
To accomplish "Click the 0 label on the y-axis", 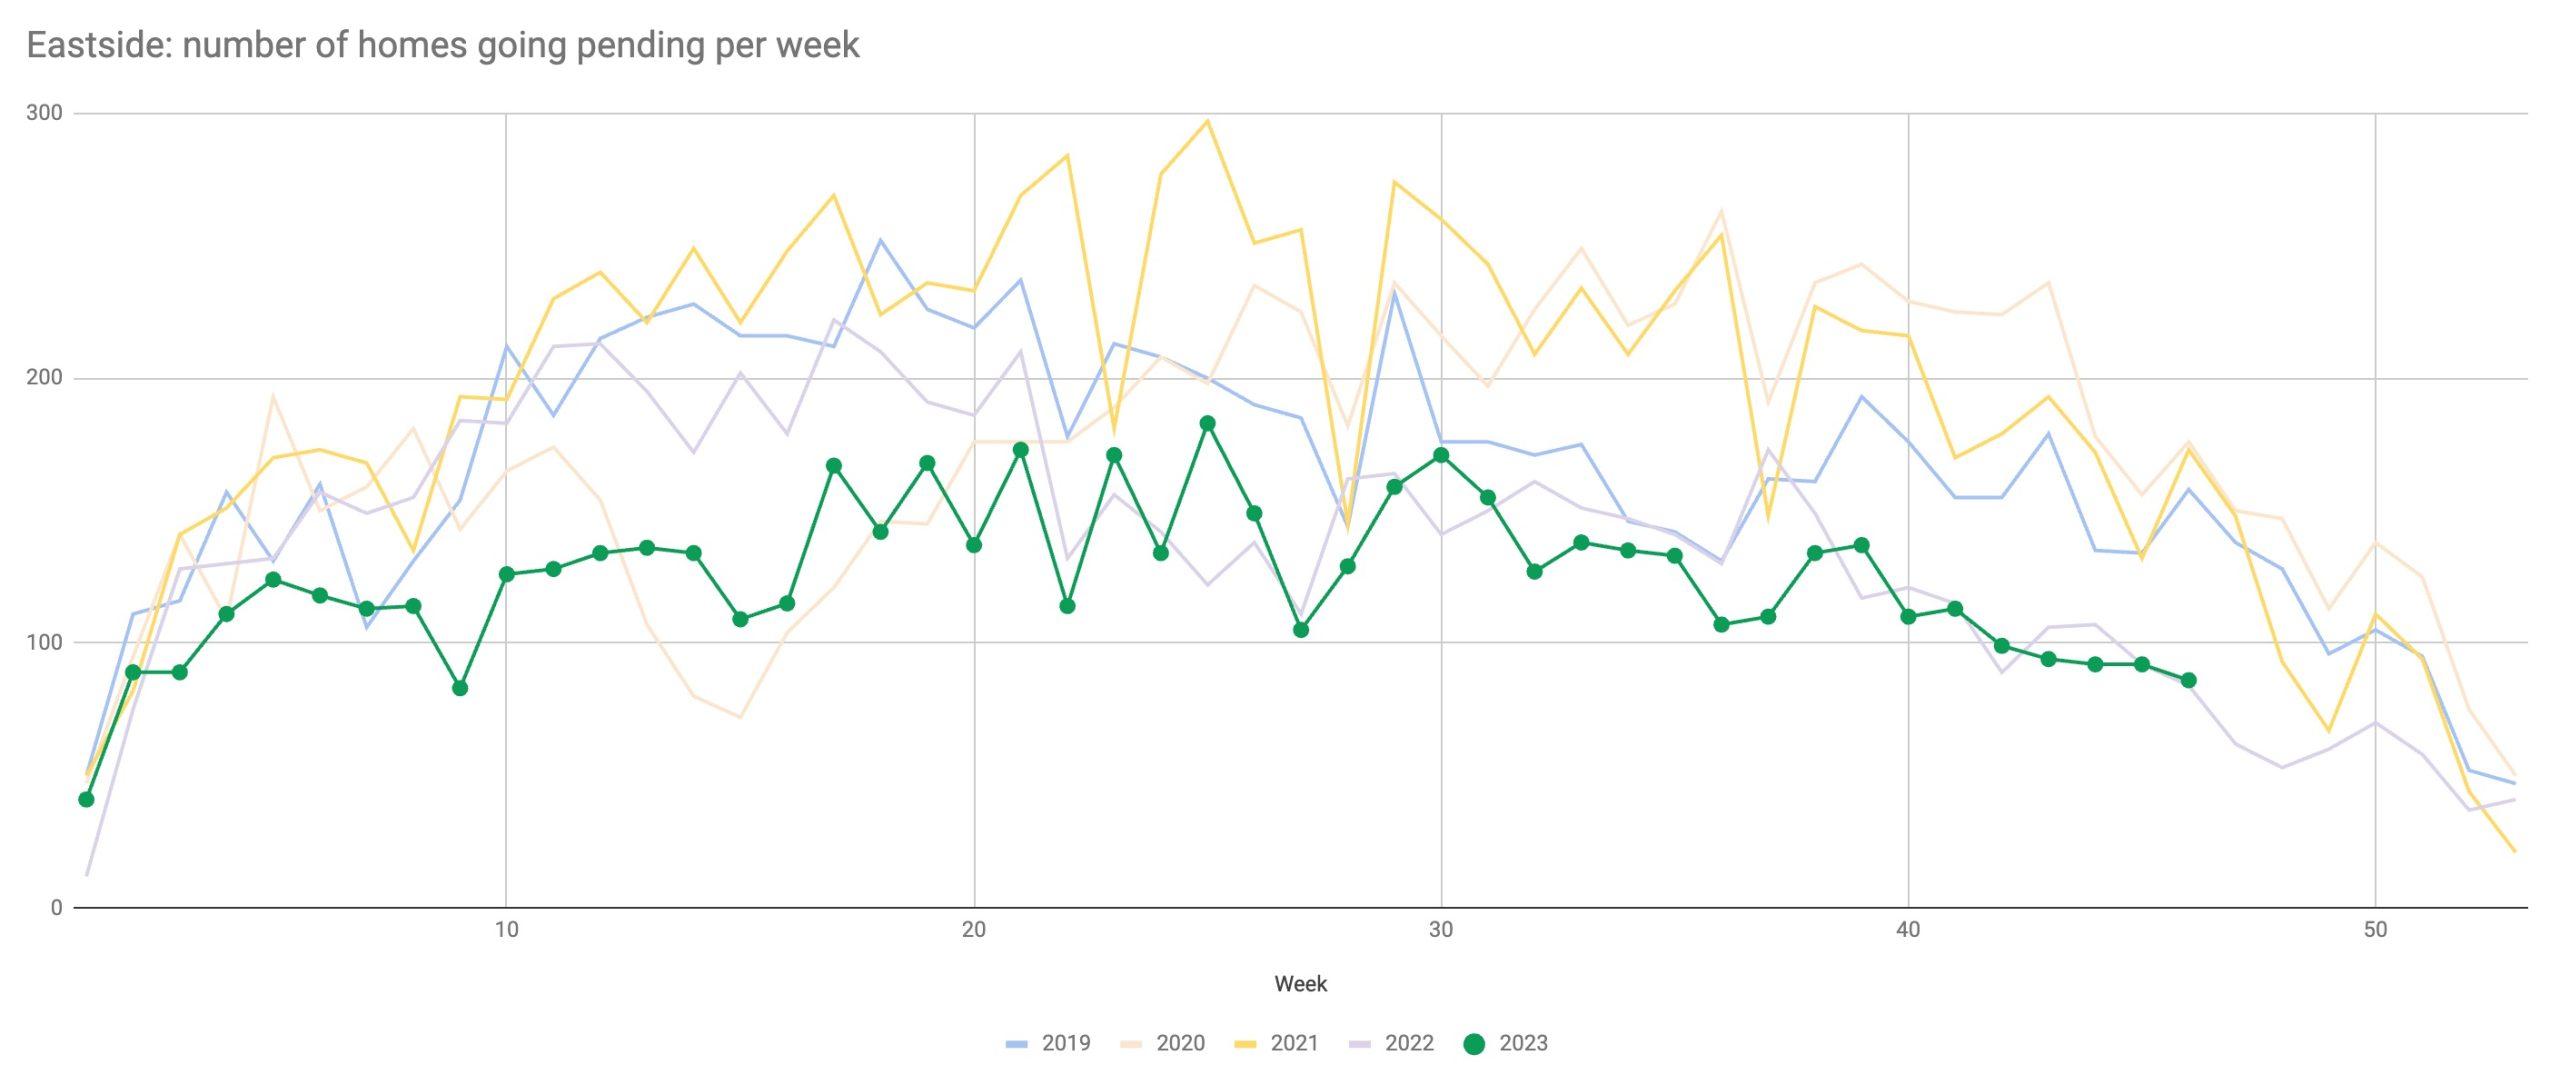I will pyautogui.click(x=56, y=908).
